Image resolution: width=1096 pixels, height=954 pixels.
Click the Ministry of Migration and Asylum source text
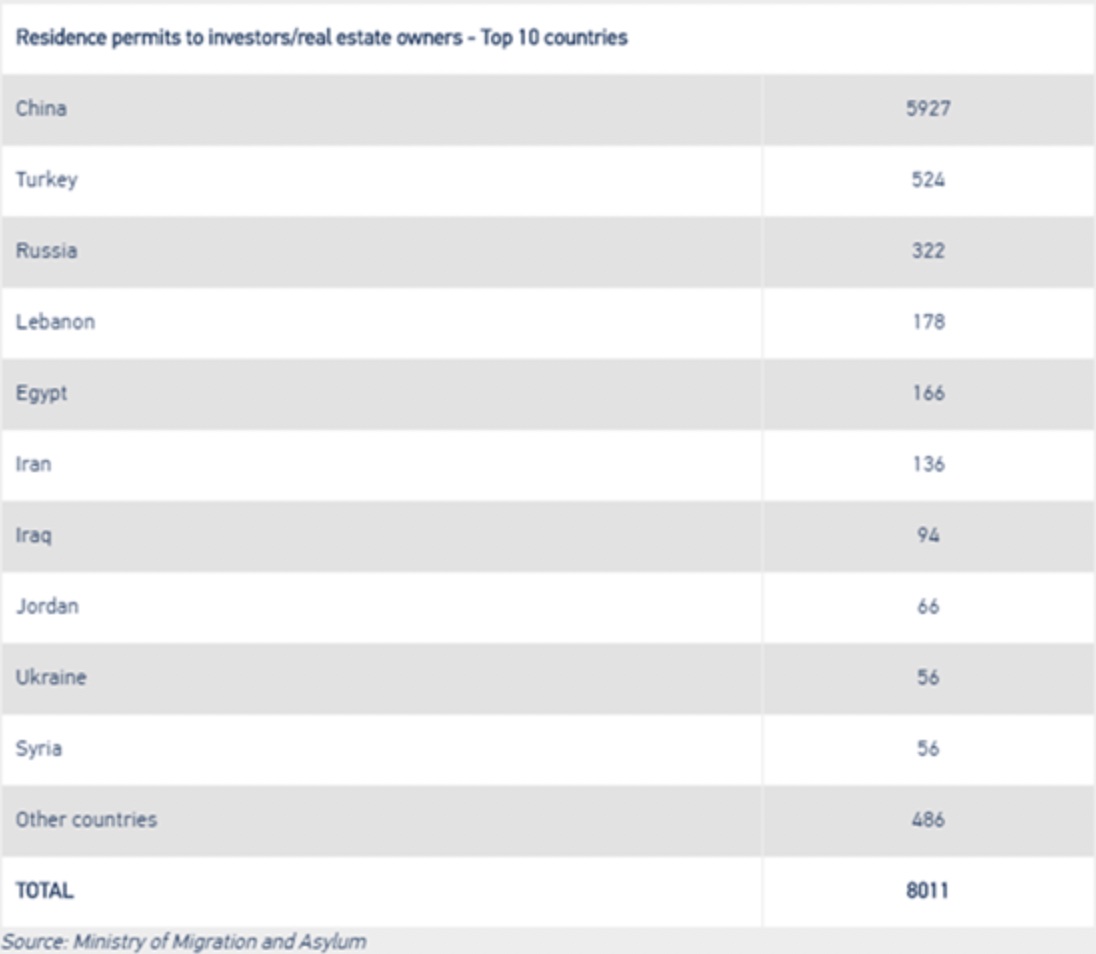click(219, 942)
